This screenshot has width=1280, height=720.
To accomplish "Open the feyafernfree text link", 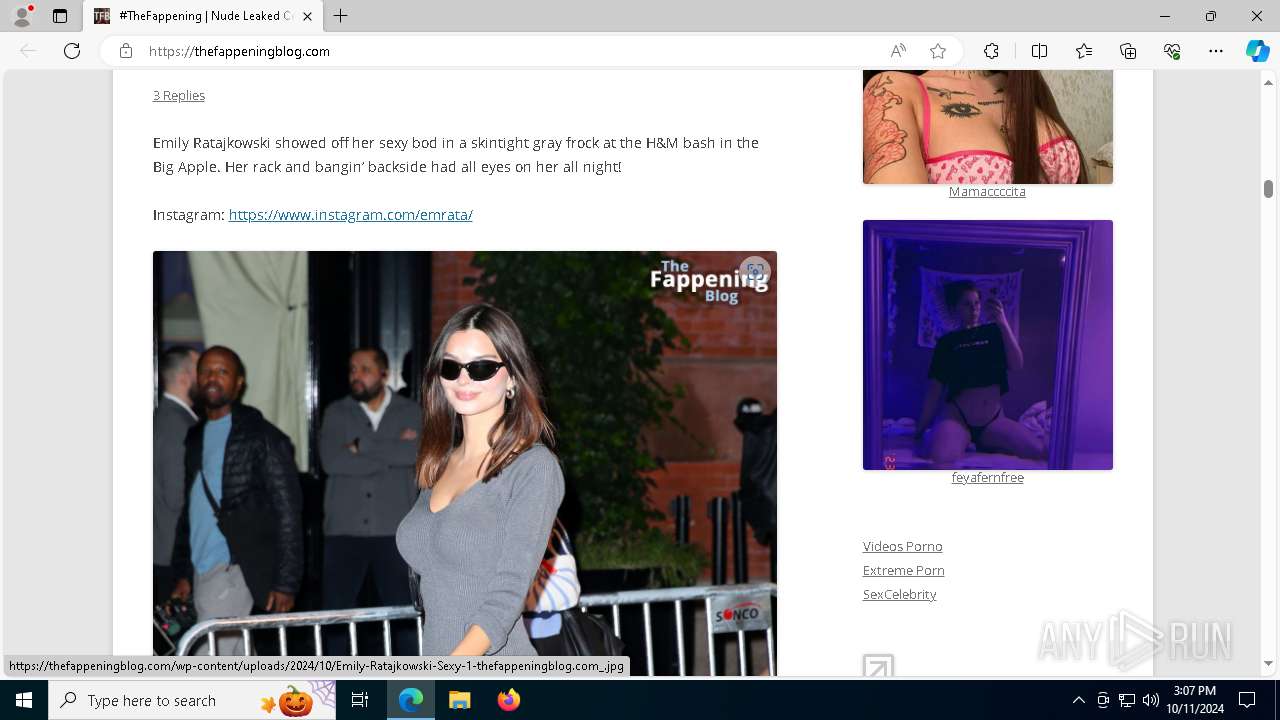I will point(987,478).
